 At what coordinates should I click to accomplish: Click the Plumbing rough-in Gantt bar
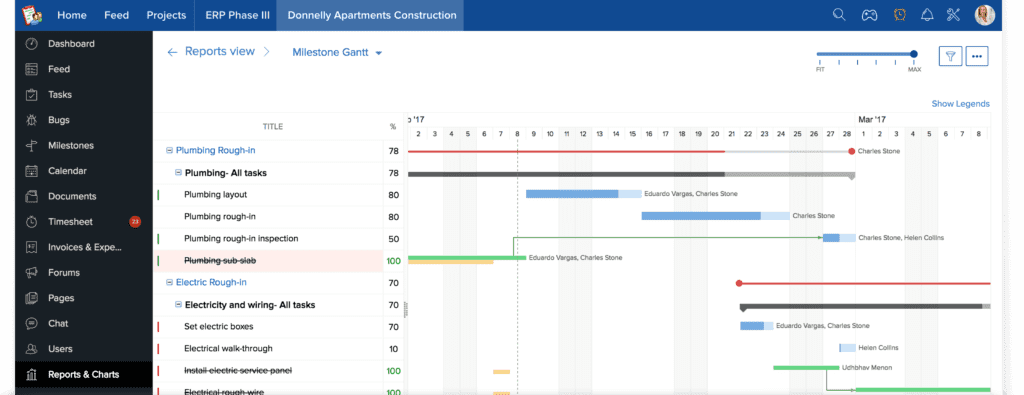tap(715, 215)
